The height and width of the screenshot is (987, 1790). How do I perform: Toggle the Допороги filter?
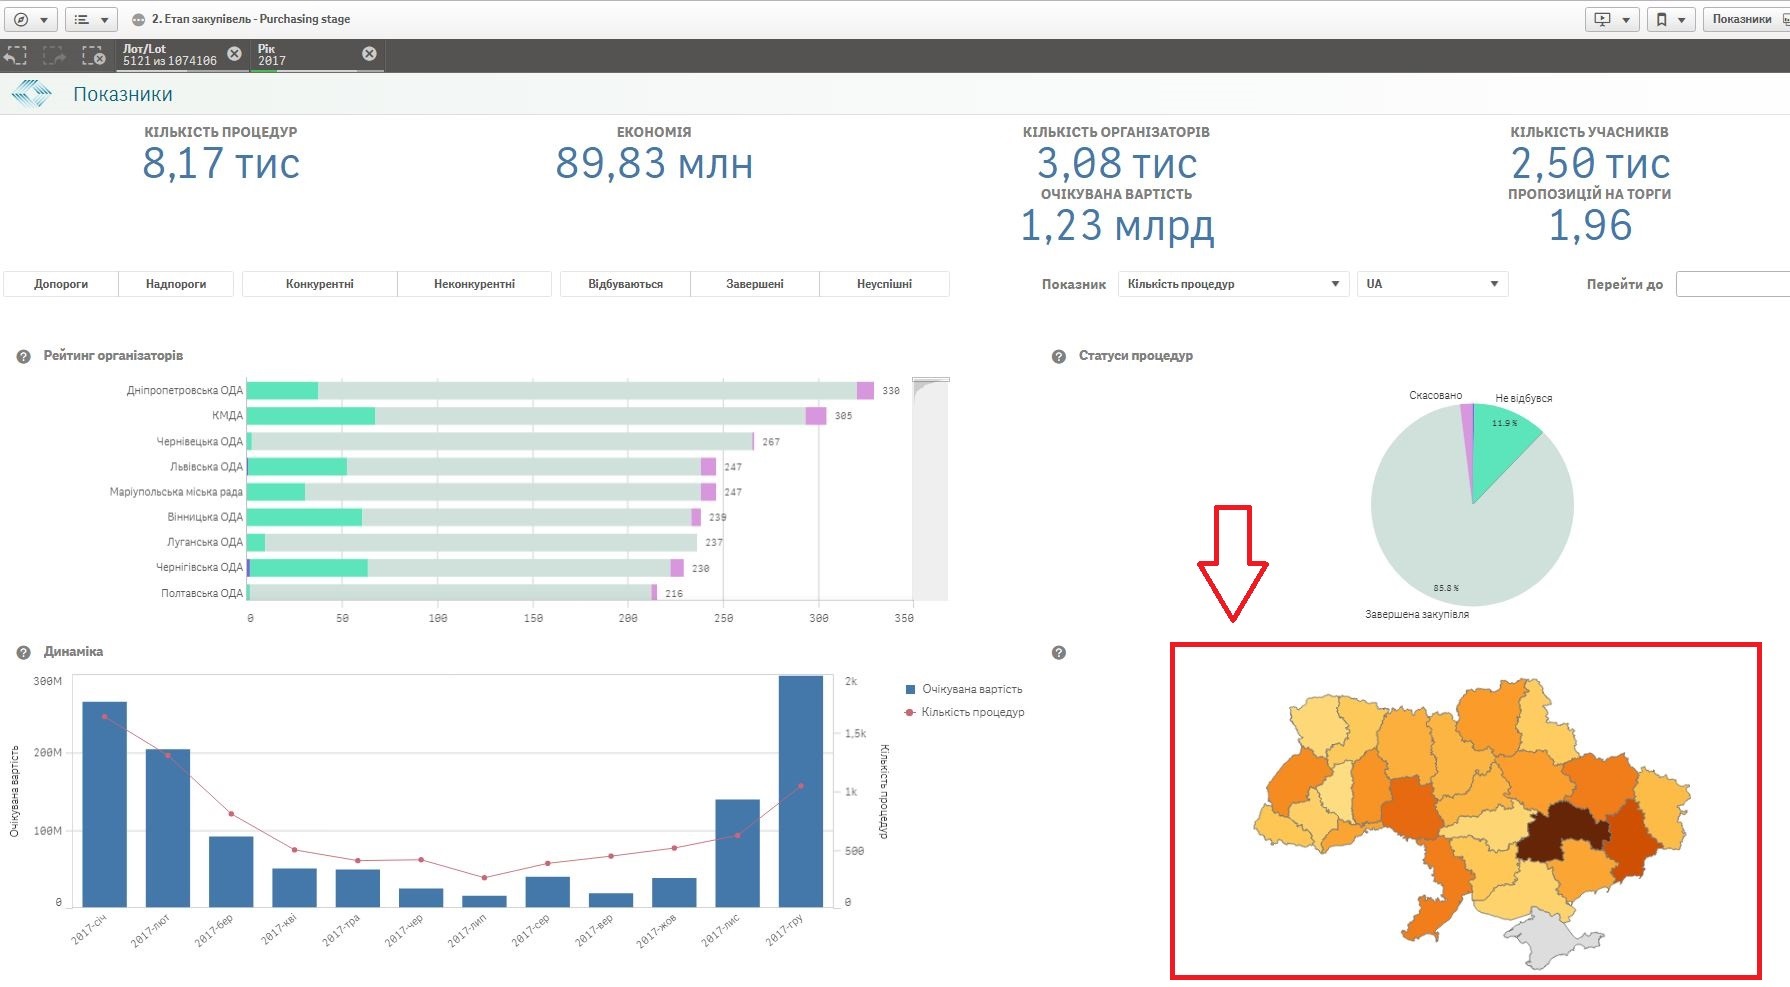pyautogui.click(x=61, y=284)
